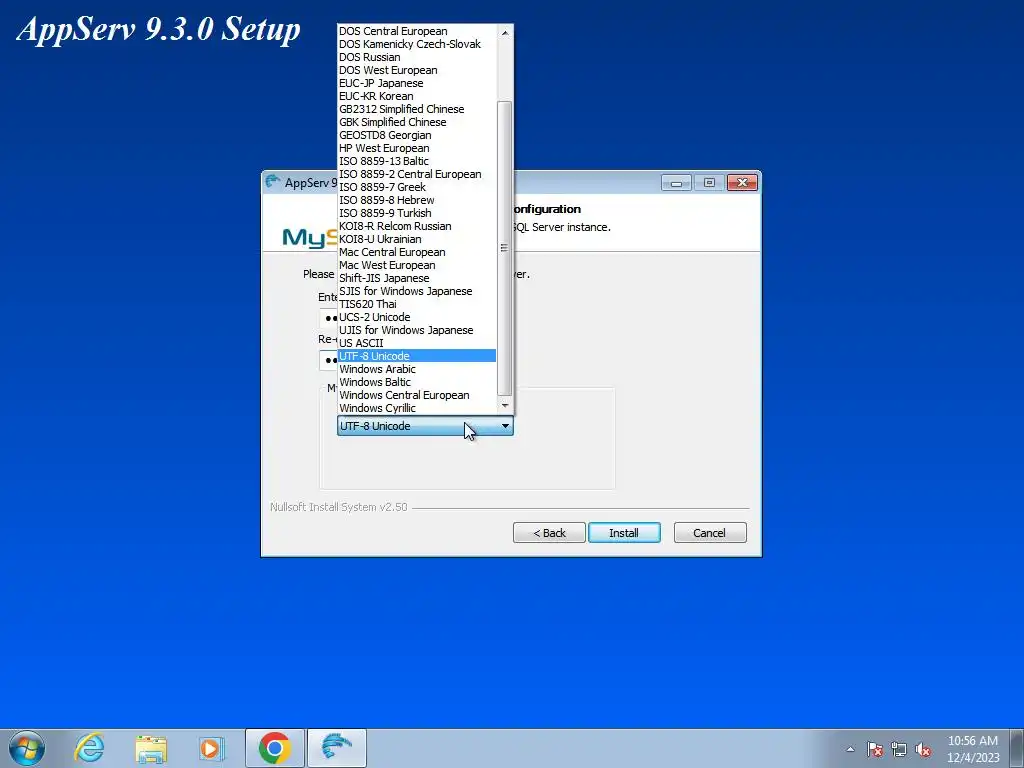Pick KOI8-U Ukrainian charset
This screenshot has width=1024, height=768.
pos(417,239)
